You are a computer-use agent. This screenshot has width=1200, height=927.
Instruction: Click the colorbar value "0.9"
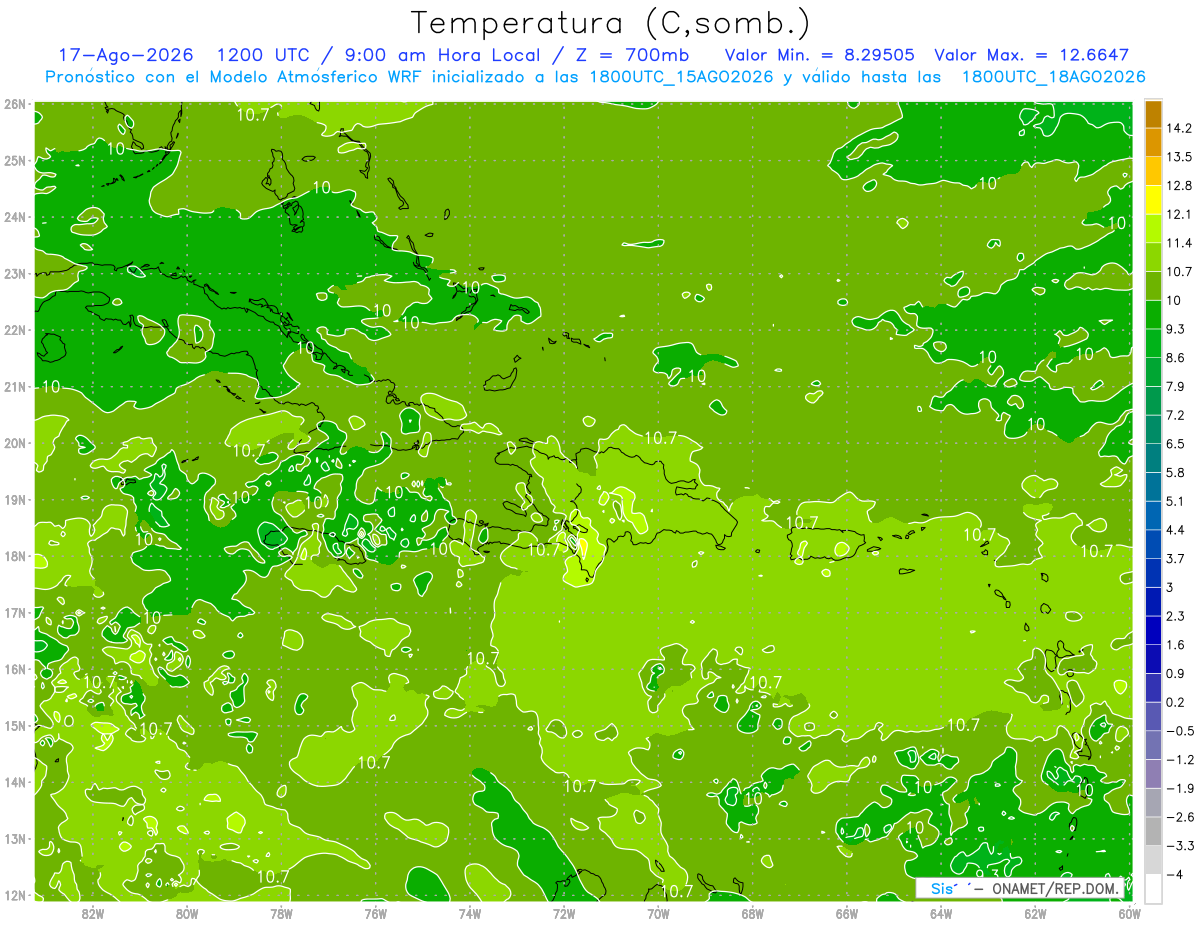[1176, 673]
